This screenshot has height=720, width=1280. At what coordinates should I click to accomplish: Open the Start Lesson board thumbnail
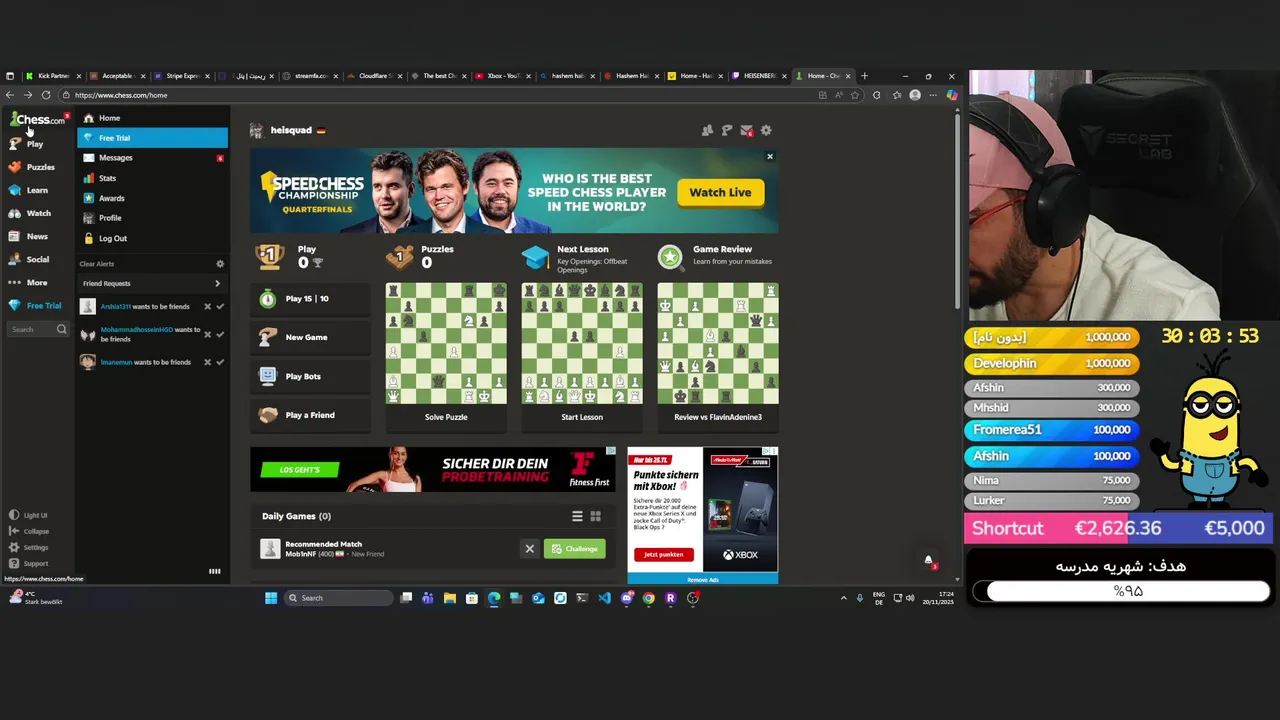coord(582,343)
